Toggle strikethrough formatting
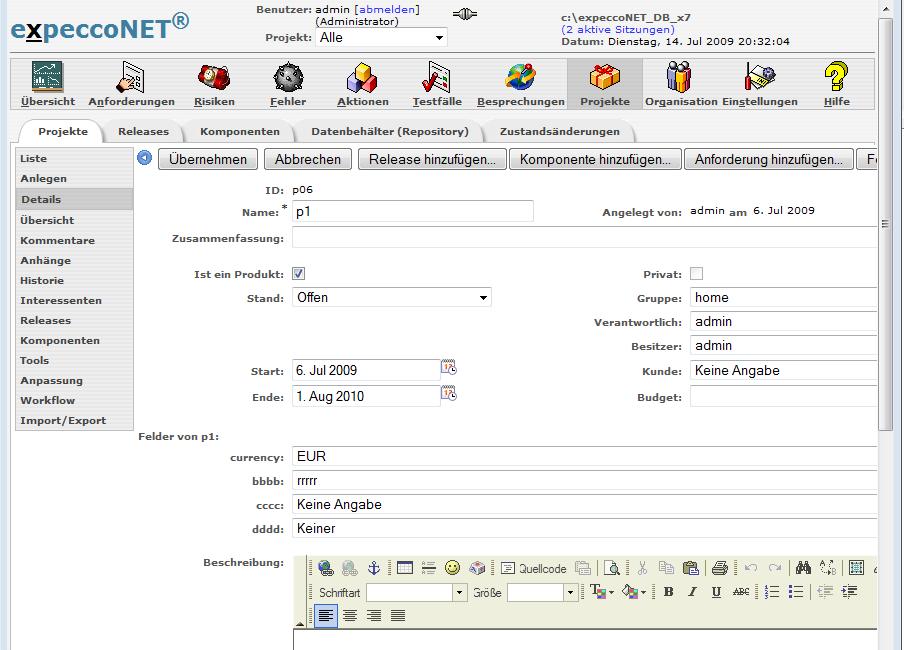This screenshot has height=650, width=904. click(741, 592)
